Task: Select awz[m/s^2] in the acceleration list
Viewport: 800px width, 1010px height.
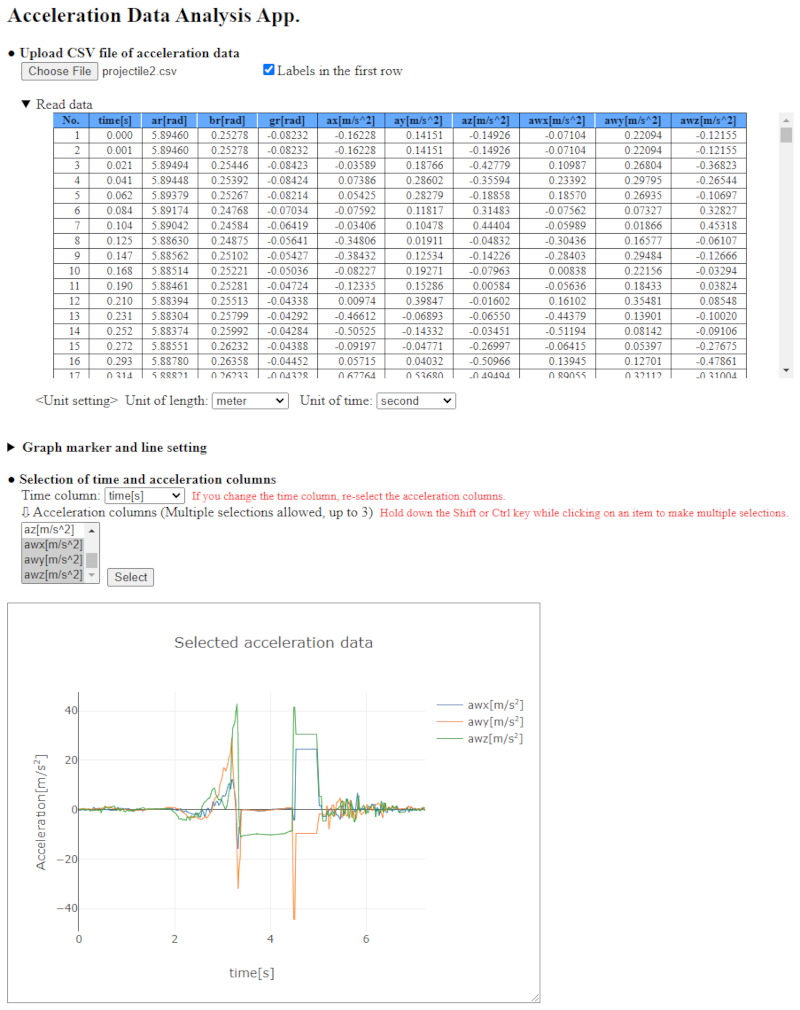Action: coord(52,575)
